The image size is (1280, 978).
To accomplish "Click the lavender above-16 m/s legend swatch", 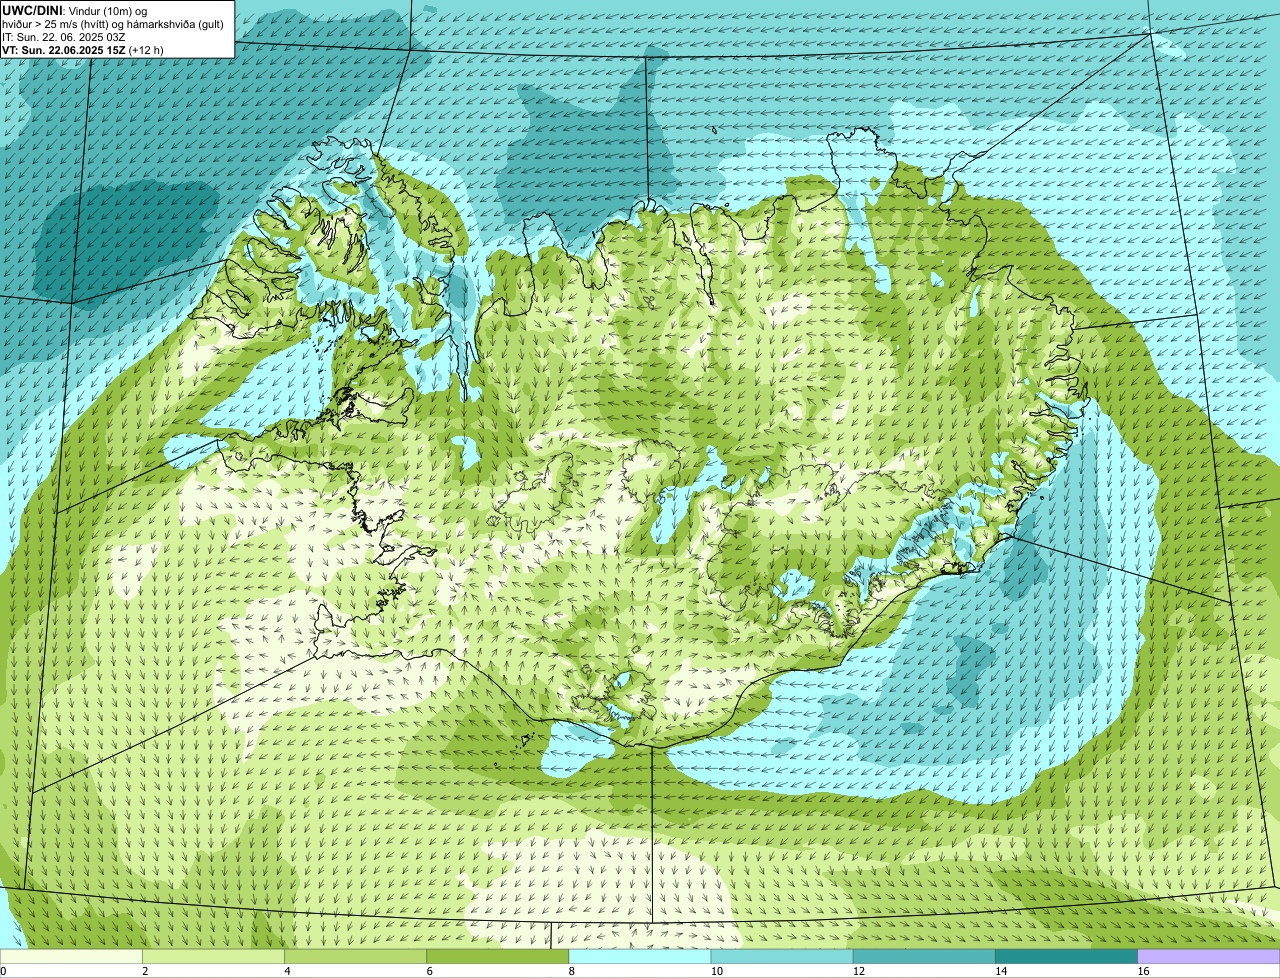I will (1209, 957).
